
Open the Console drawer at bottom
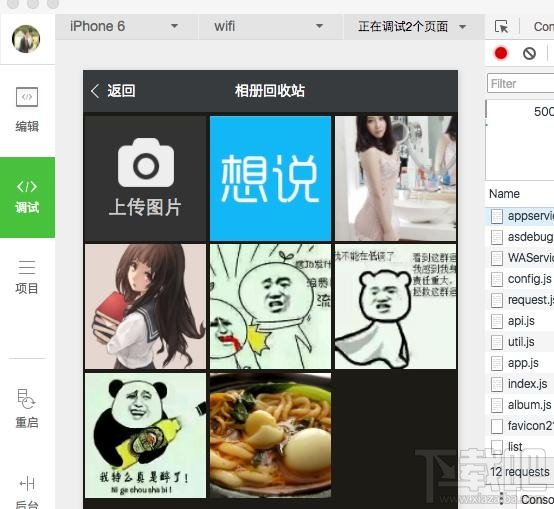537,499
